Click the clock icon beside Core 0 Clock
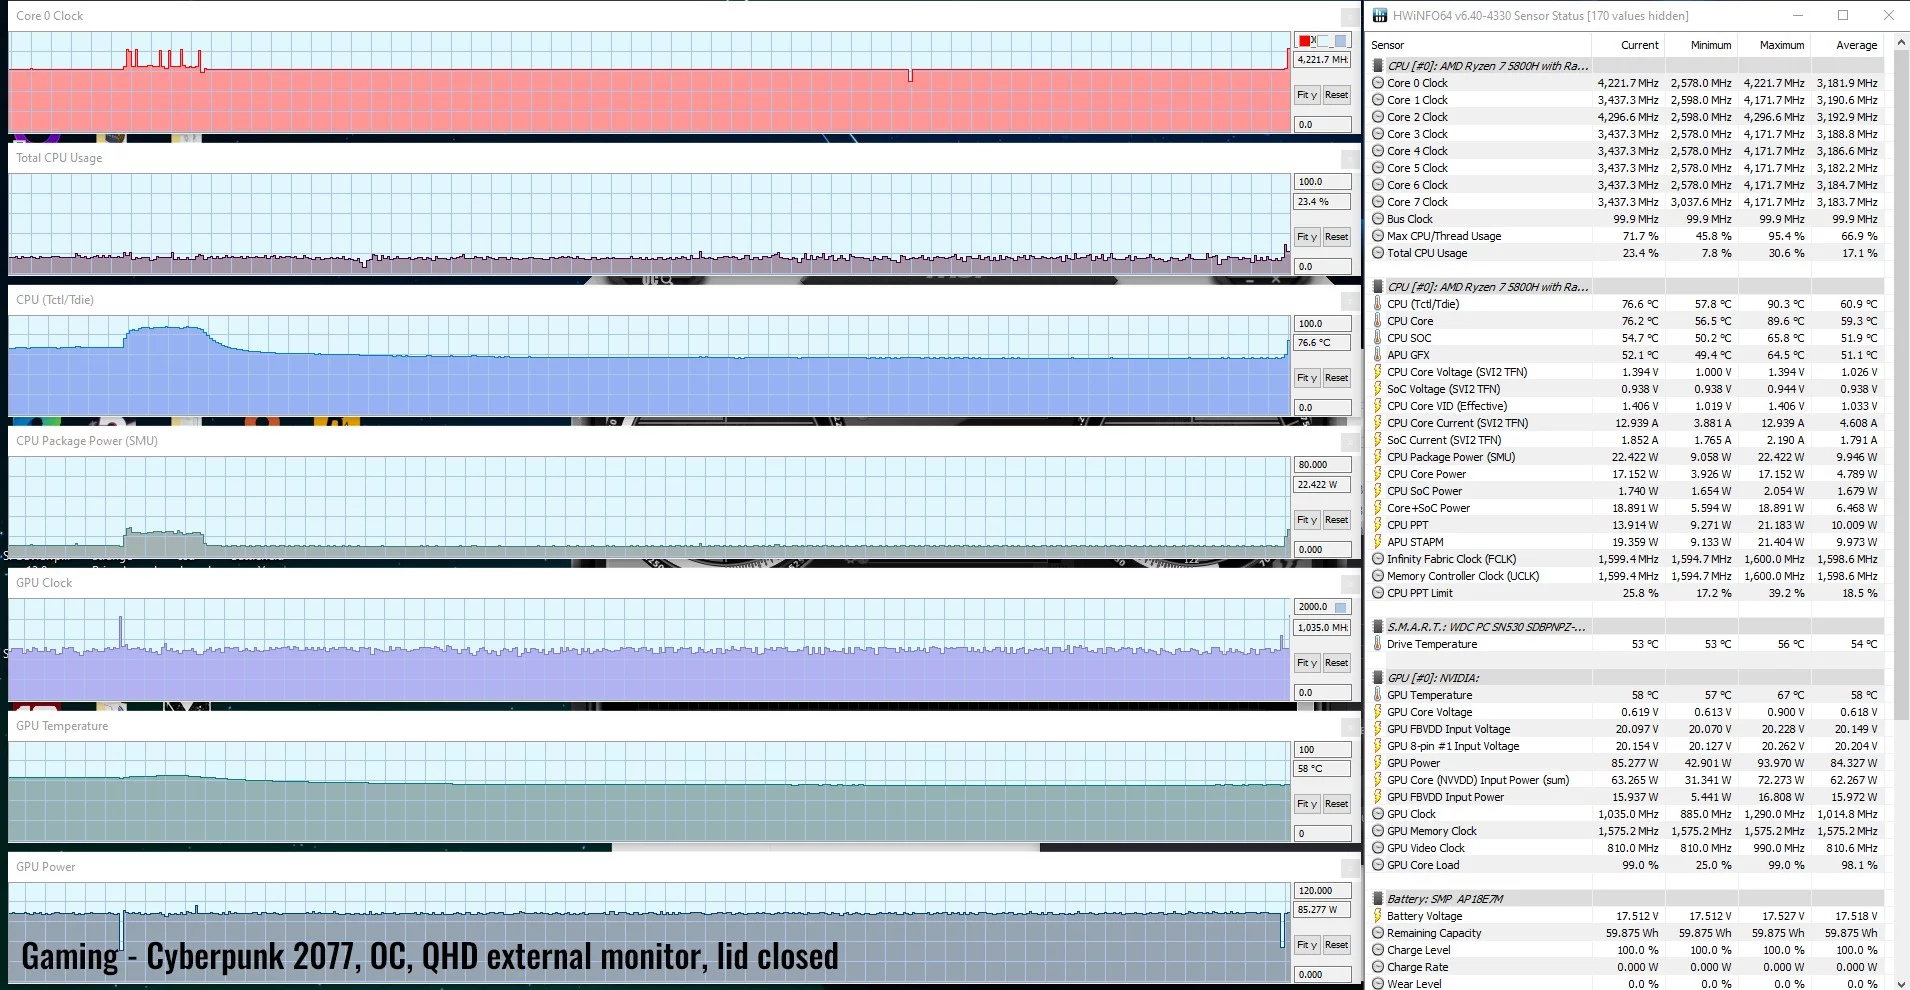 1378,83
